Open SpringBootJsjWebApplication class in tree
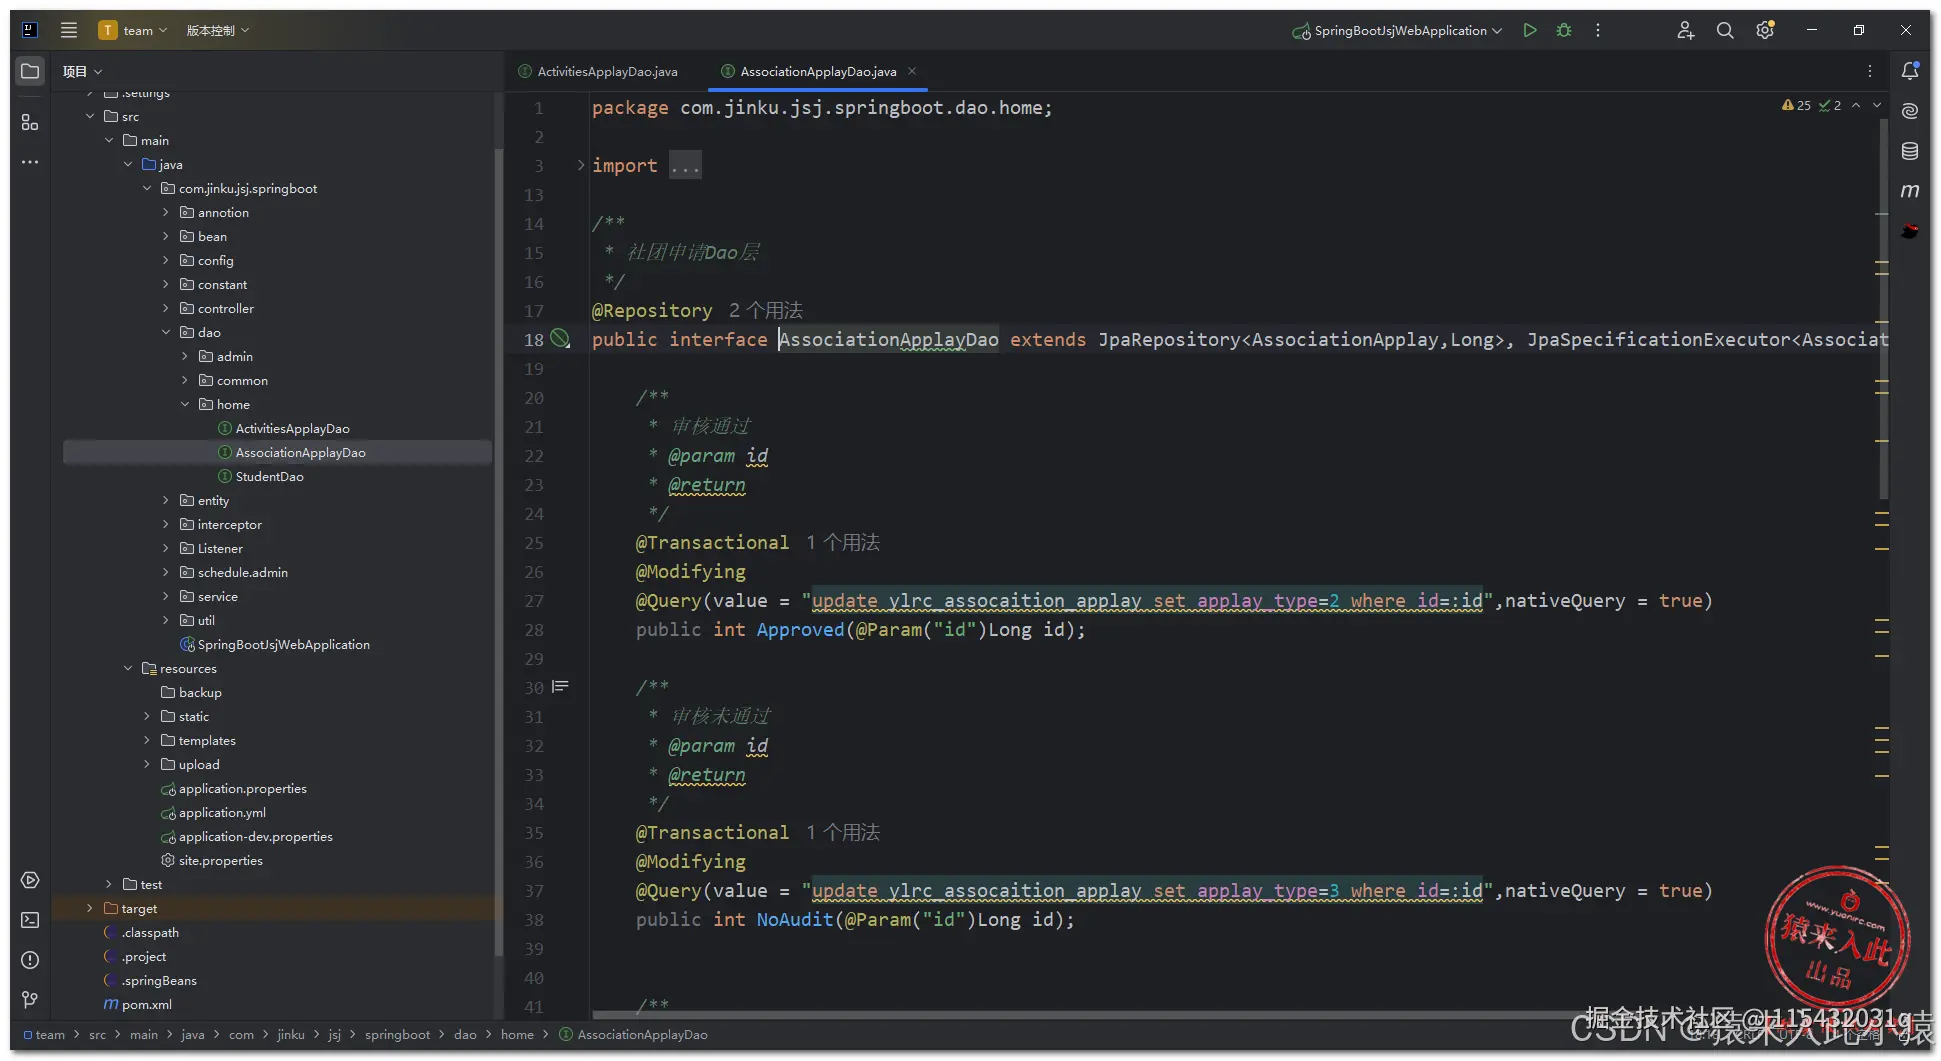1941x1061 pixels. point(275,644)
